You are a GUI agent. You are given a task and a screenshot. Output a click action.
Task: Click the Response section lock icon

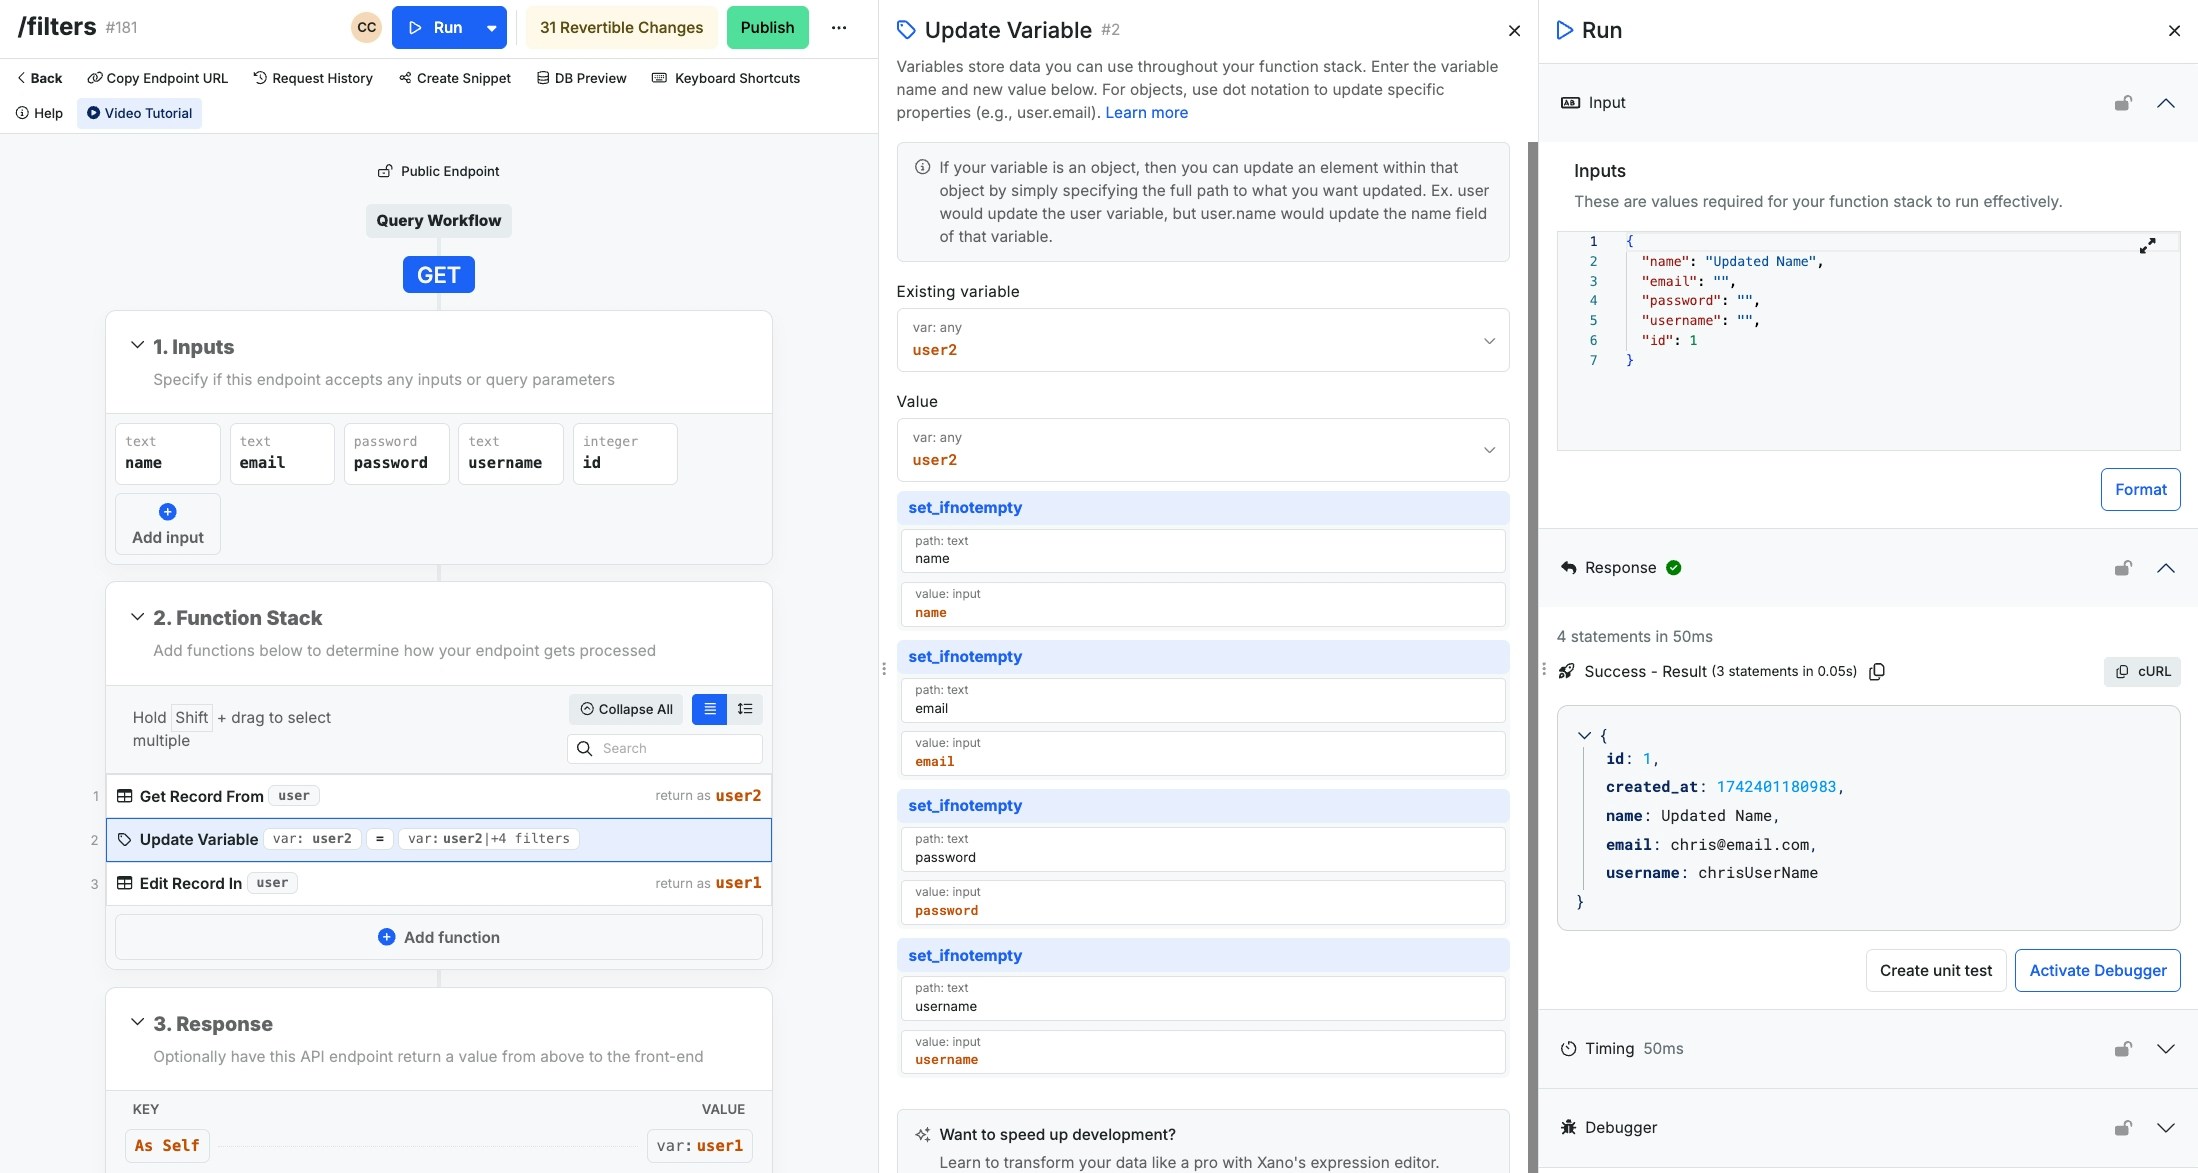point(2123,568)
